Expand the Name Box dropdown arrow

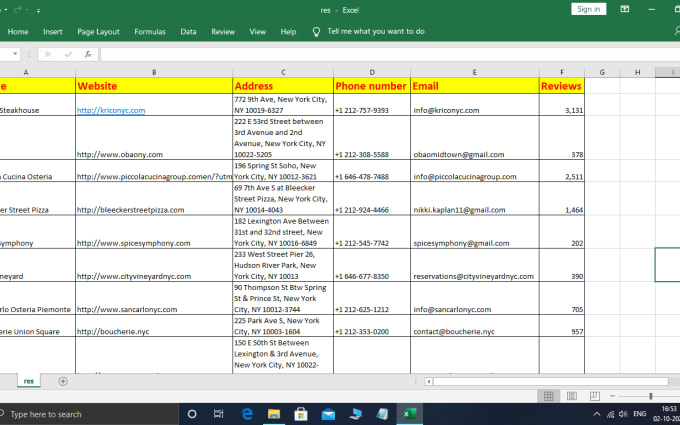pos(15,54)
